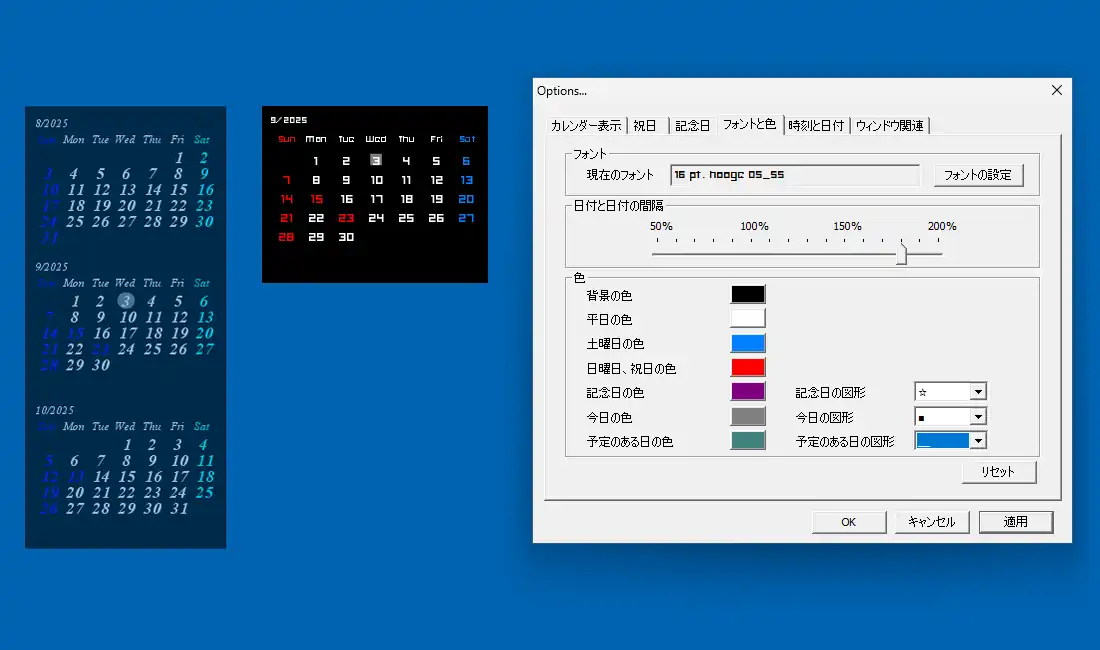Click 9/2025 header in the black calendar
The image size is (1100, 650).
(x=289, y=120)
